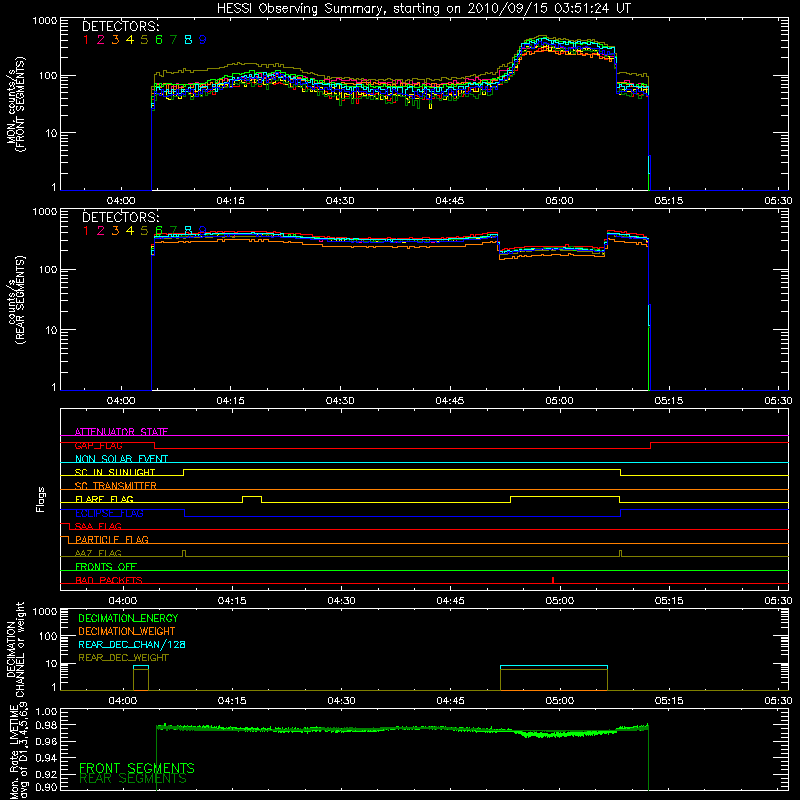The width and height of the screenshot is (800, 800).
Task: Select blue detector 9 in front segments legend
Action: (x=203, y=40)
